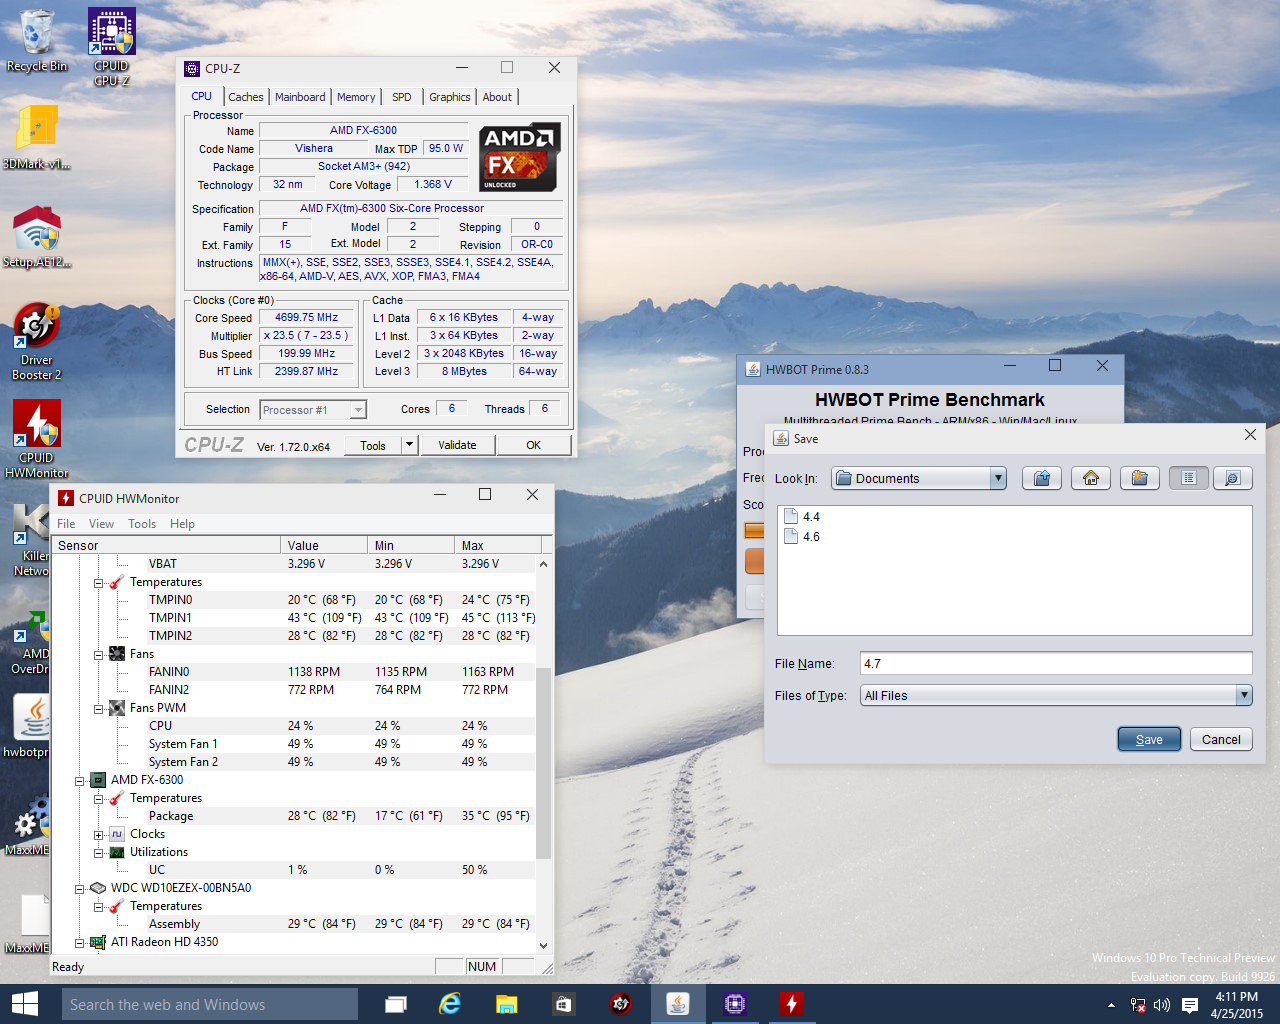Go up one level in Save dialog
Image resolution: width=1280 pixels, height=1024 pixels.
[x=1041, y=478]
